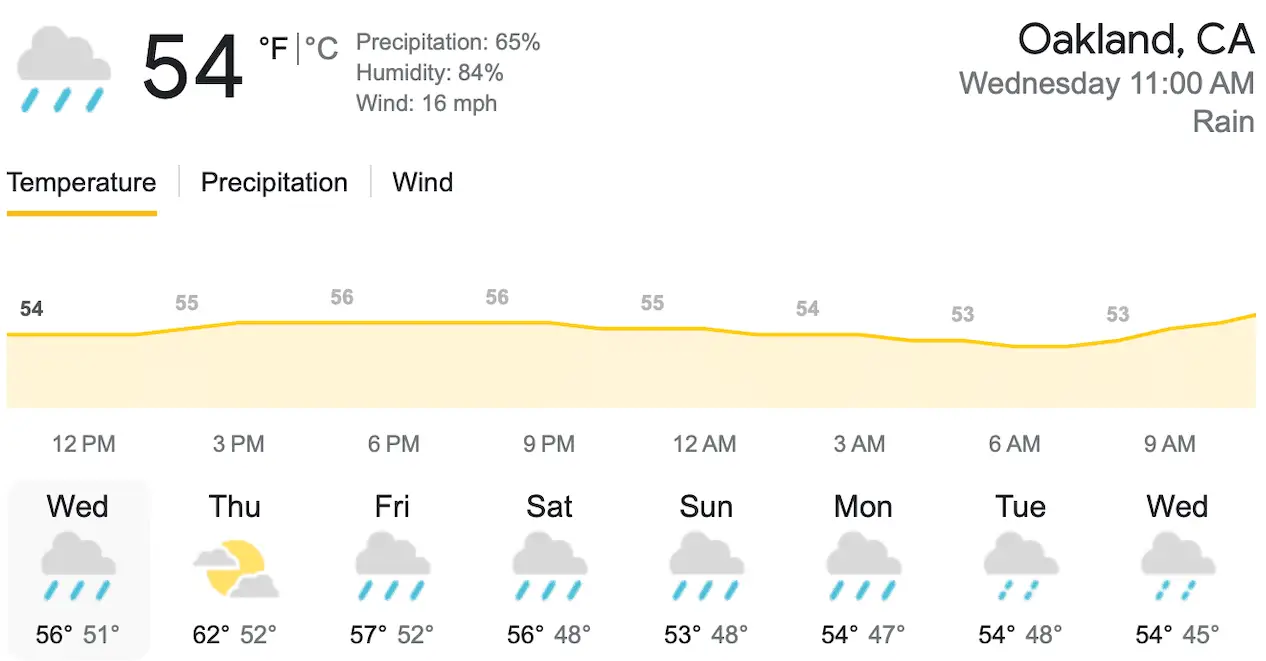Image resolution: width=1266 pixels, height=661 pixels.
Task: Select Thursday's partly sunny icon
Action: tap(235, 568)
